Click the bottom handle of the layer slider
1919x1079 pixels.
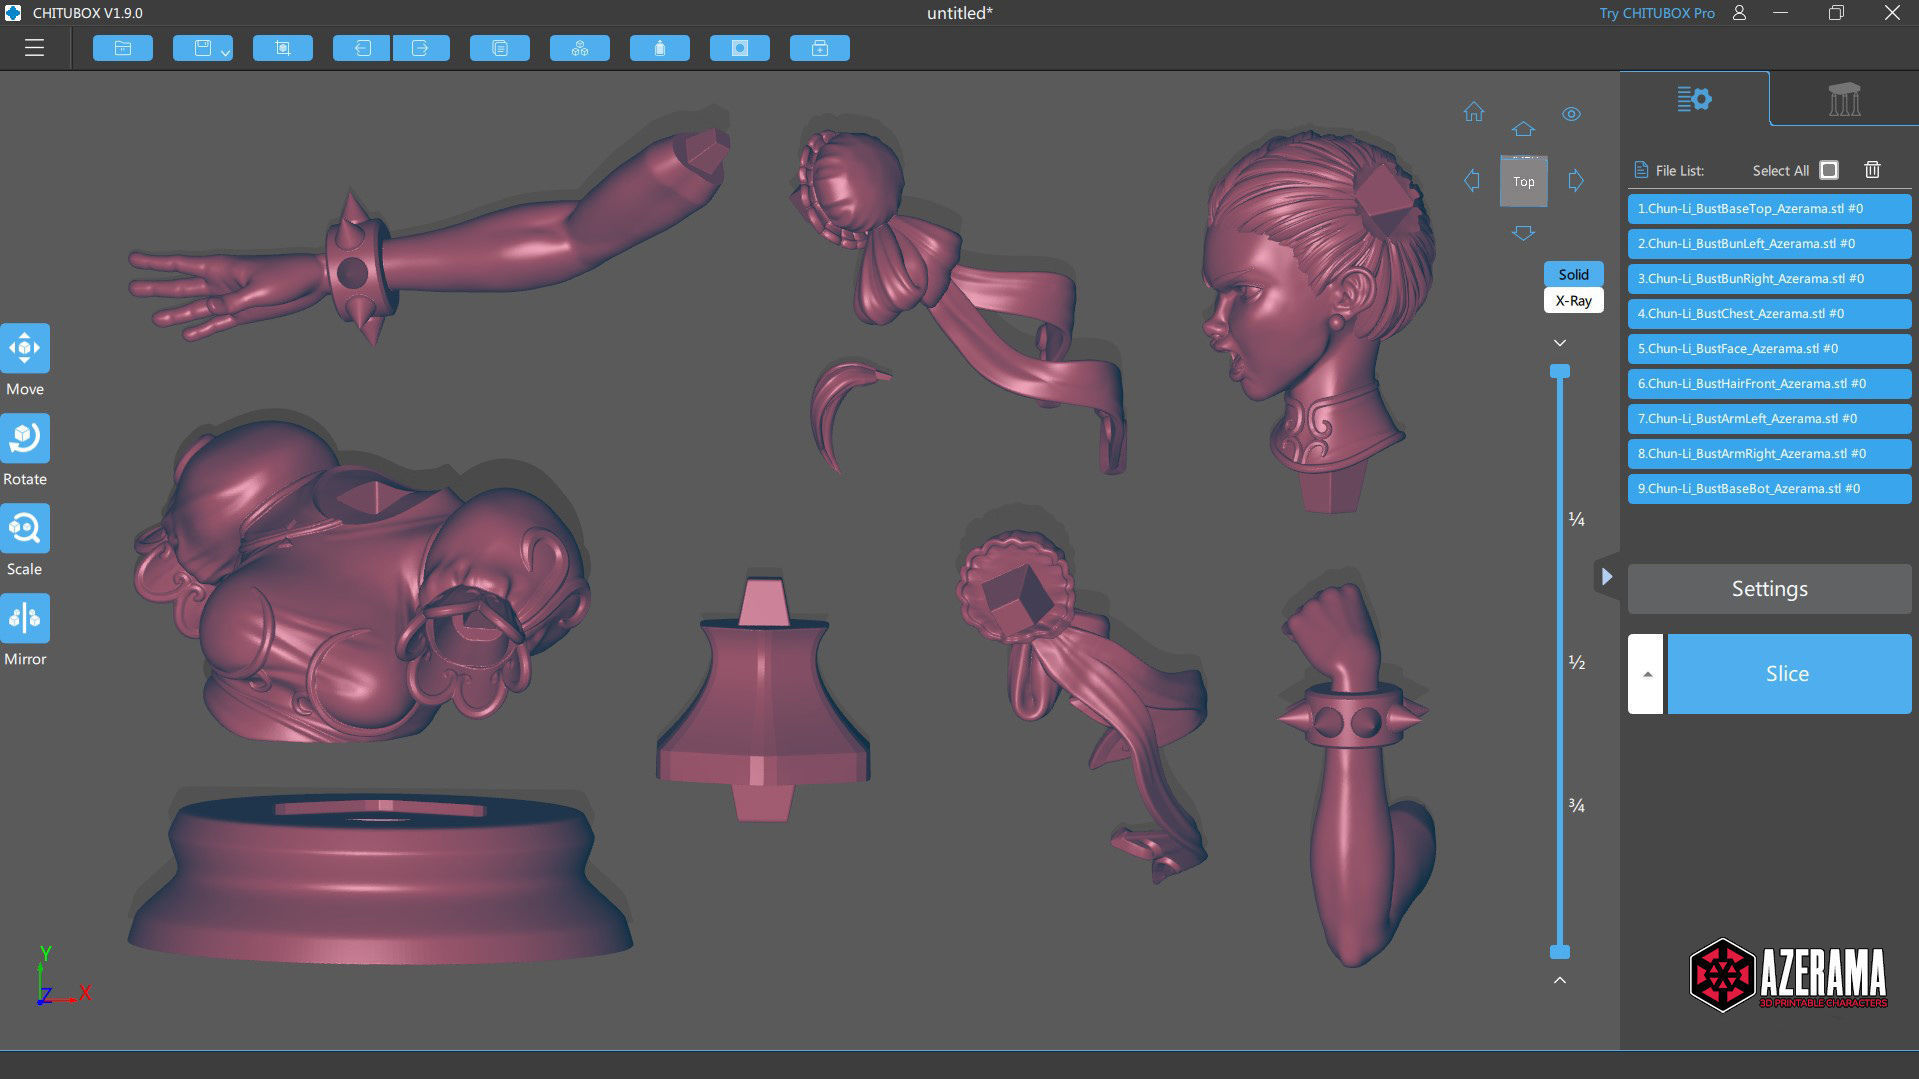[1559, 951]
